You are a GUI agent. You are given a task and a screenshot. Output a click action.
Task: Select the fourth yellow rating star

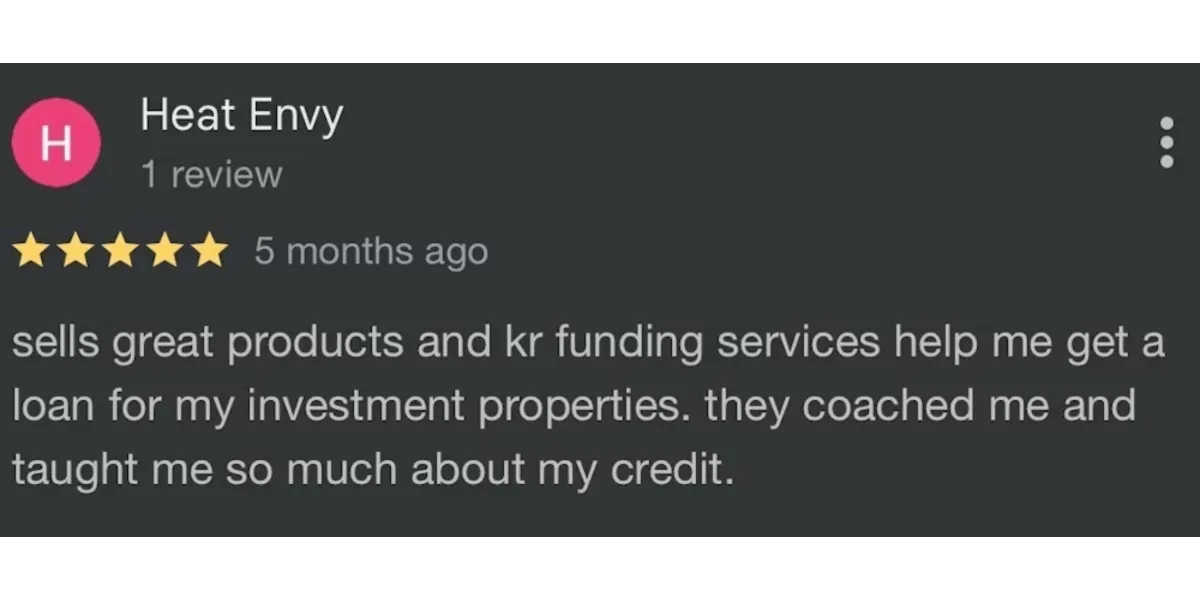[x=165, y=250]
